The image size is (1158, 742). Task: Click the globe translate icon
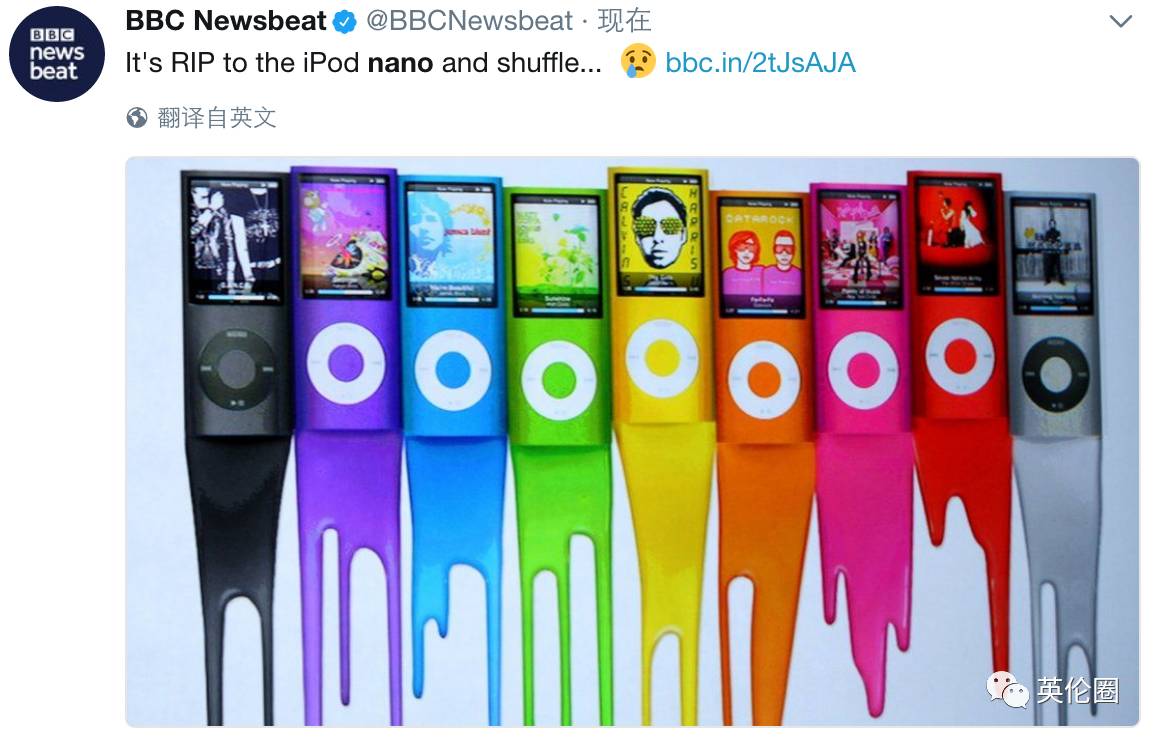137,117
